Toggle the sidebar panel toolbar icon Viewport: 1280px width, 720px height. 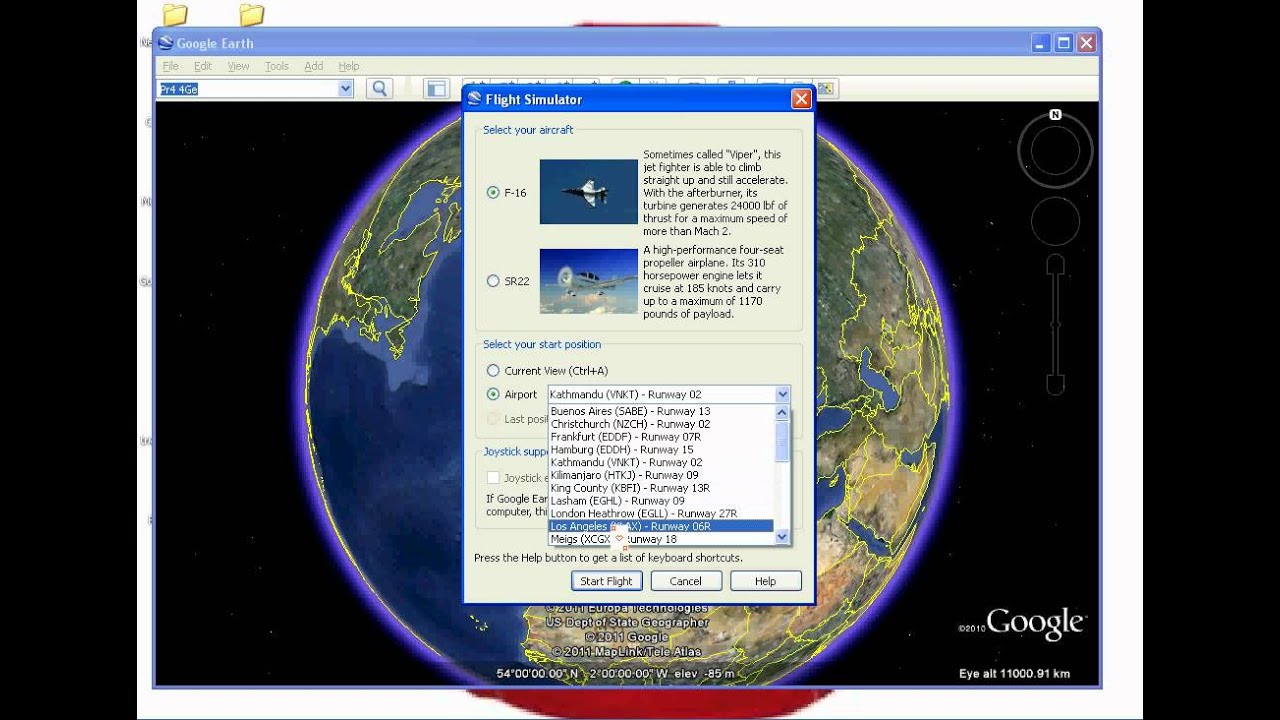click(x=436, y=89)
